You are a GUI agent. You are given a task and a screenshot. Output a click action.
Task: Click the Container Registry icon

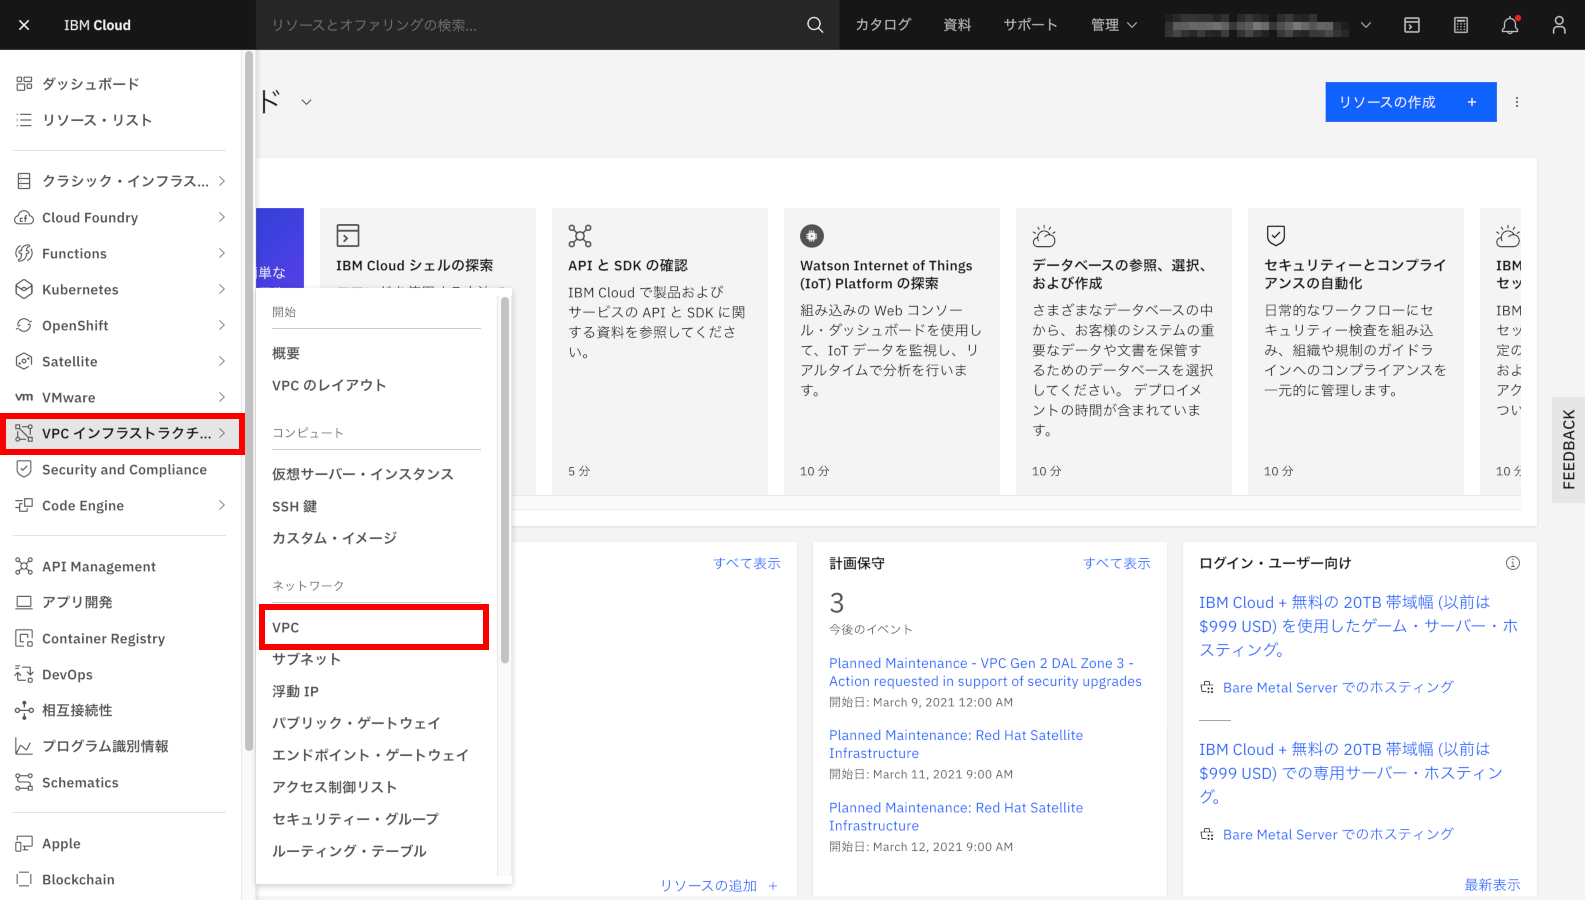click(24, 638)
